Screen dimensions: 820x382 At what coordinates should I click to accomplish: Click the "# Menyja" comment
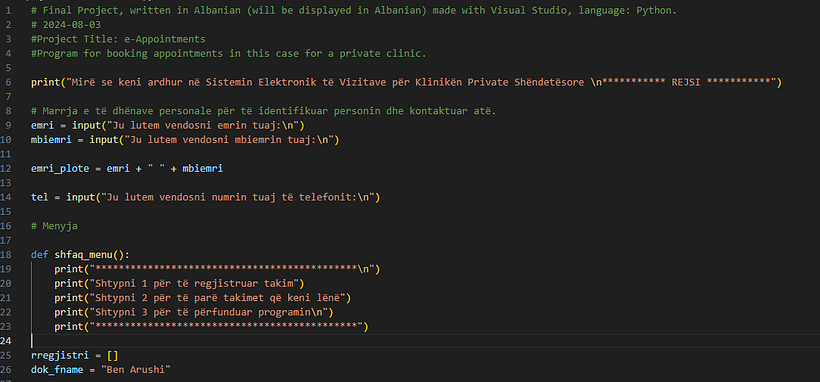coord(54,226)
